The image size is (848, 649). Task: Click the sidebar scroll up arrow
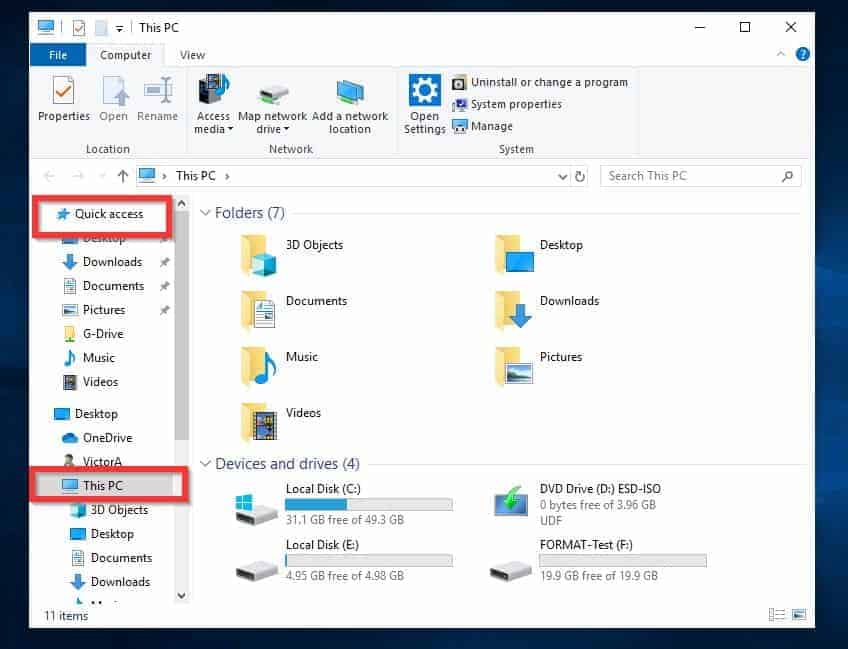pyautogui.click(x=182, y=204)
